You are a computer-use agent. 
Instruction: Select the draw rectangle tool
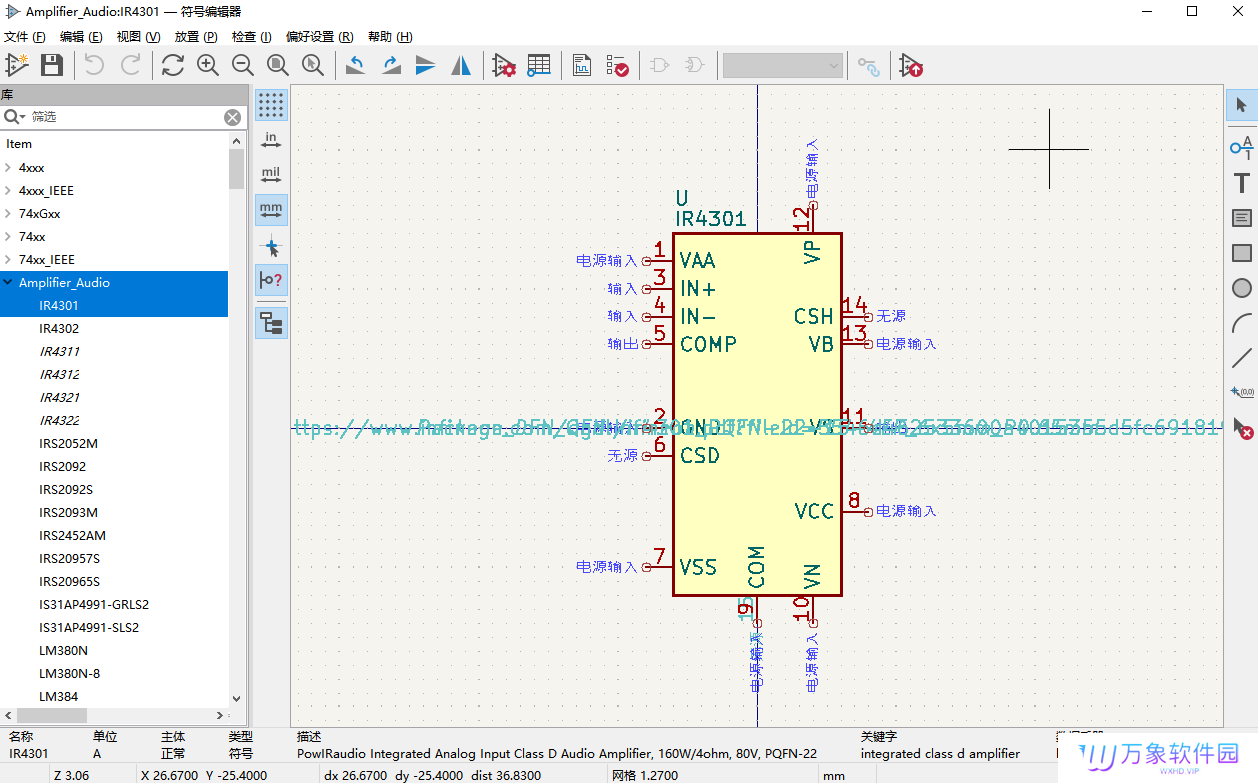coord(1242,253)
